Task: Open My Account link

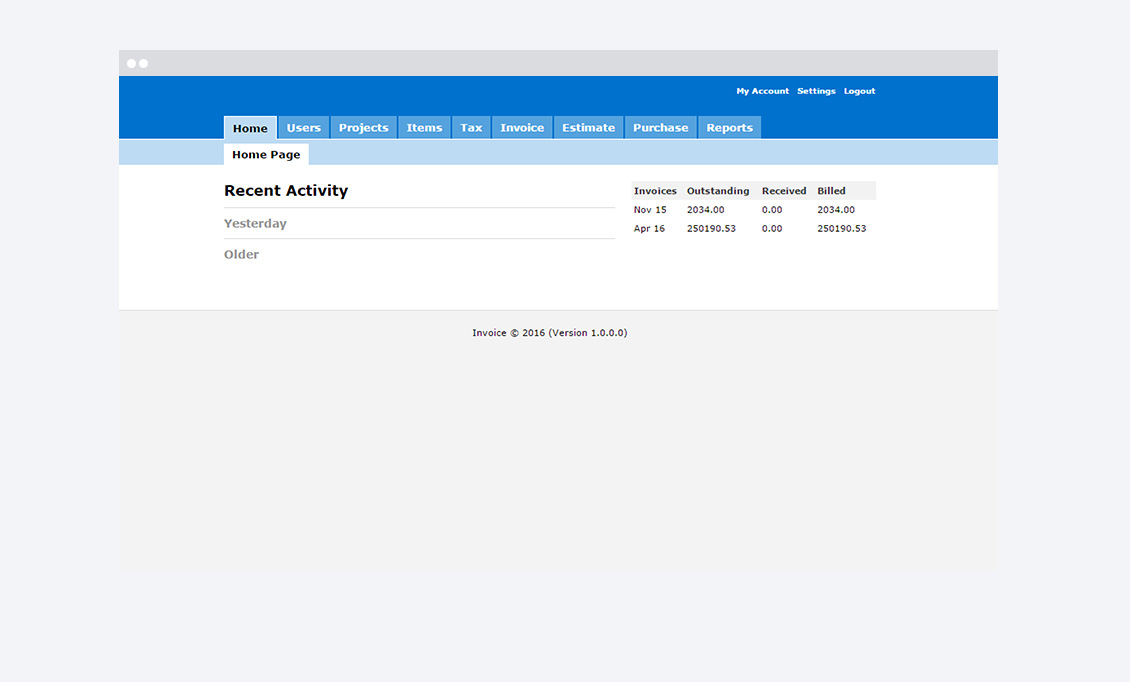Action: (762, 91)
